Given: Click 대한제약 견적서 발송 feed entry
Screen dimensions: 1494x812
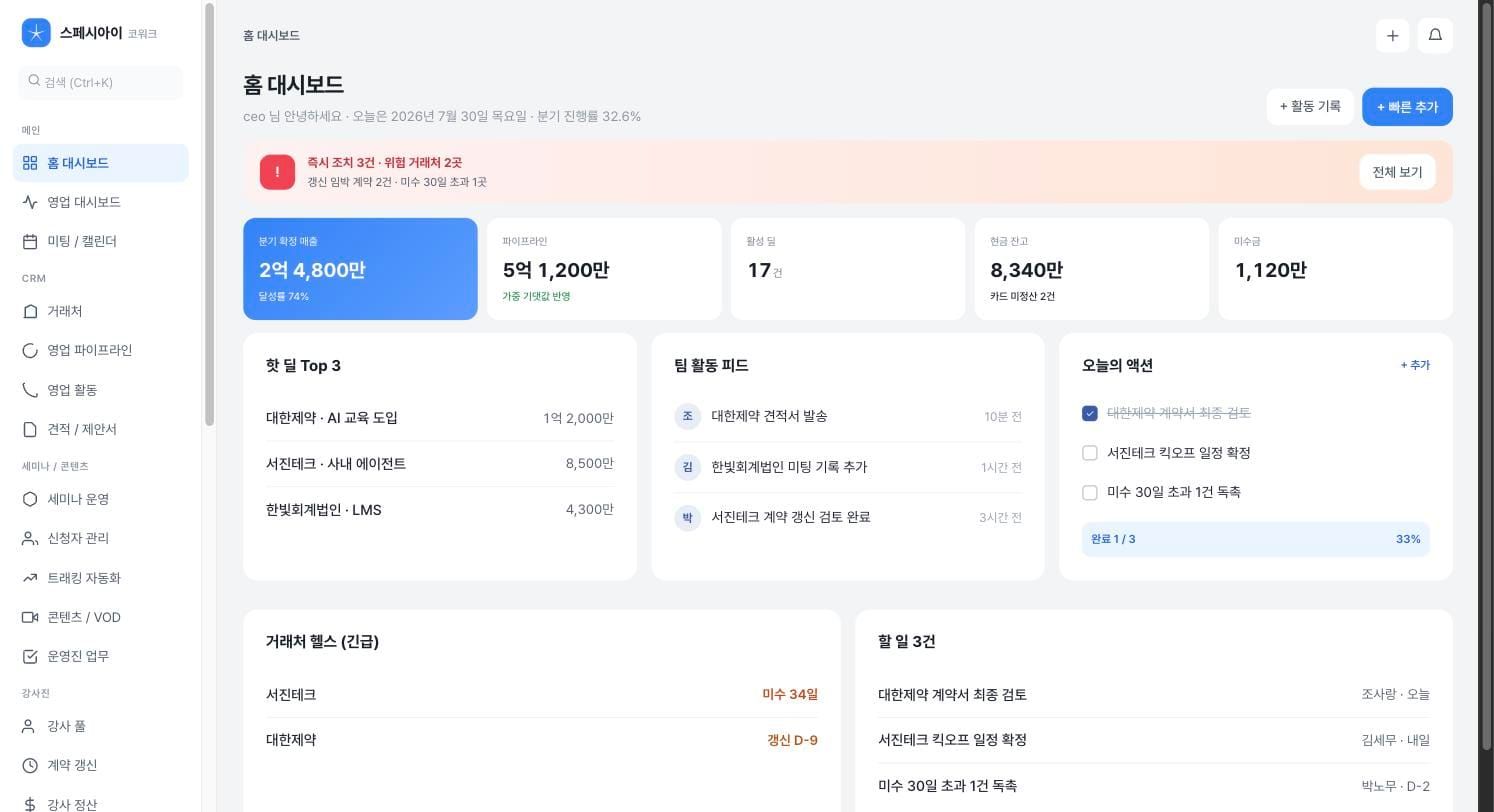Looking at the screenshot, I should (x=848, y=416).
